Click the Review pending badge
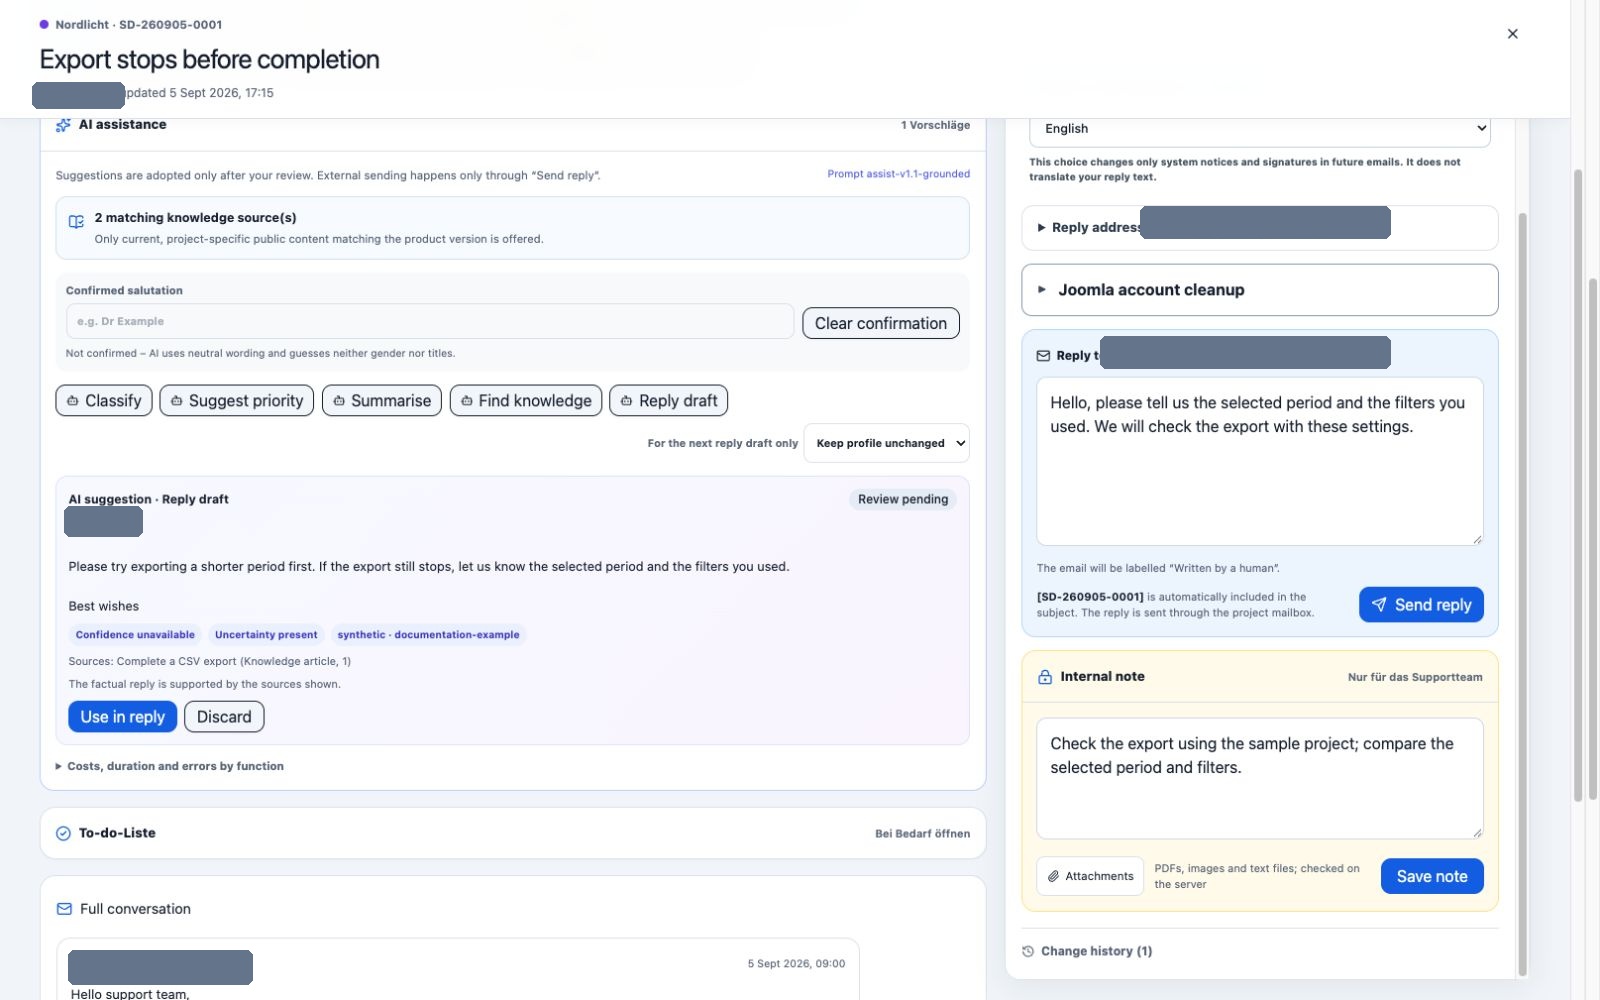This screenshot has height=1000, width=1600. tap(903, 499)
